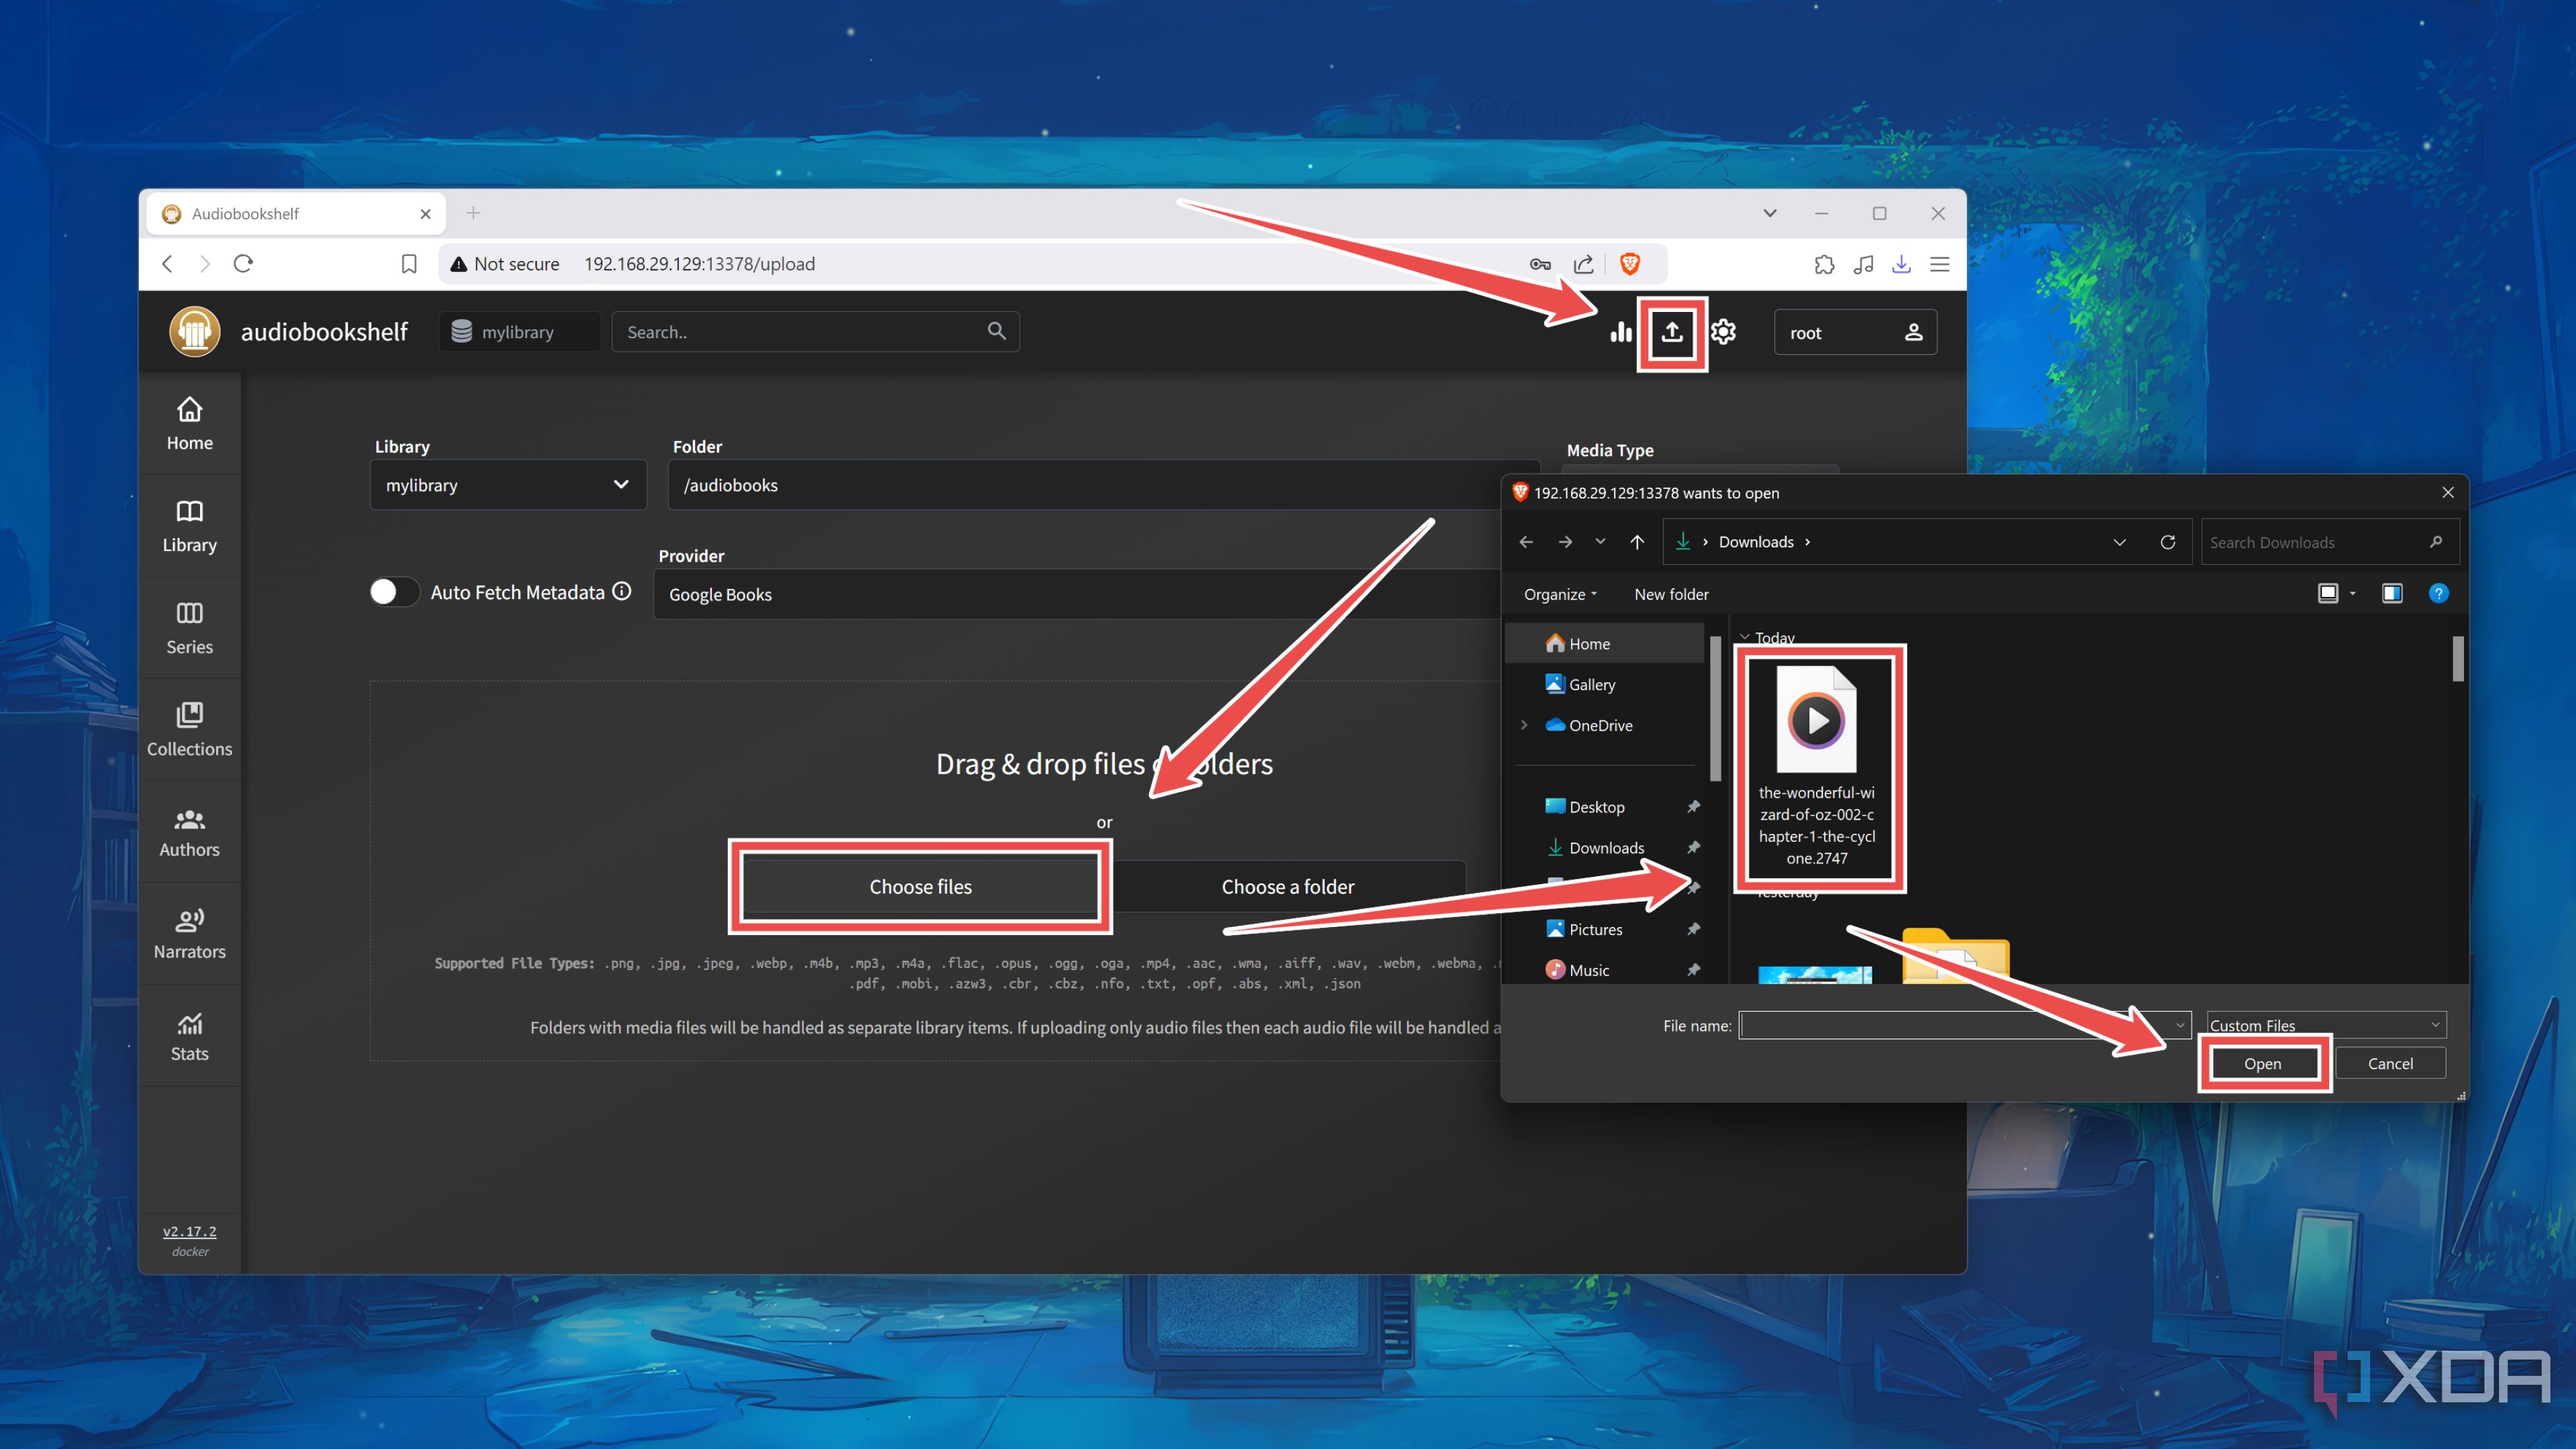View listening stats via bar chart icon
Screen dimensions: 2576x1449
tap(1620, 332)
